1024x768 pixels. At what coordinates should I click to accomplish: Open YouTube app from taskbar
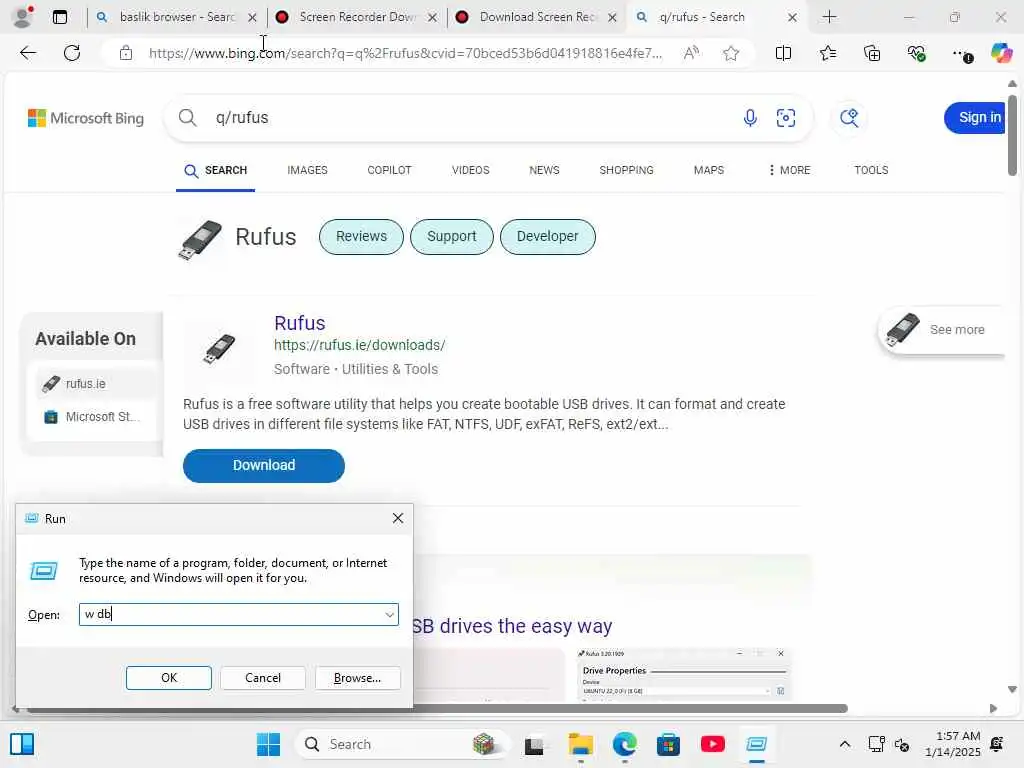click(x=712, y=744)
